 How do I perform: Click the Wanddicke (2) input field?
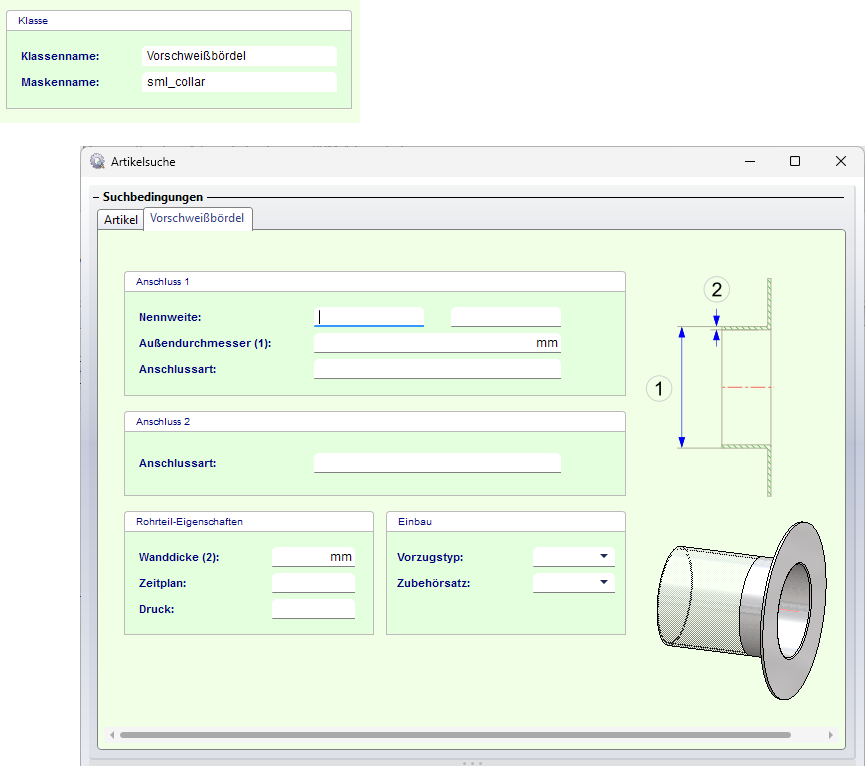pyautogui.click(x=312, y=557)
